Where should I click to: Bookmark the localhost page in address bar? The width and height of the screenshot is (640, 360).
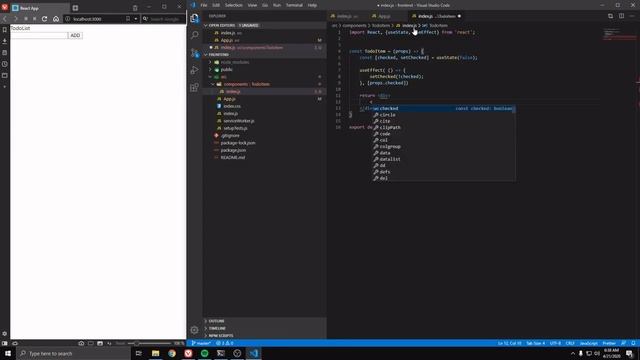coord(128,19)
